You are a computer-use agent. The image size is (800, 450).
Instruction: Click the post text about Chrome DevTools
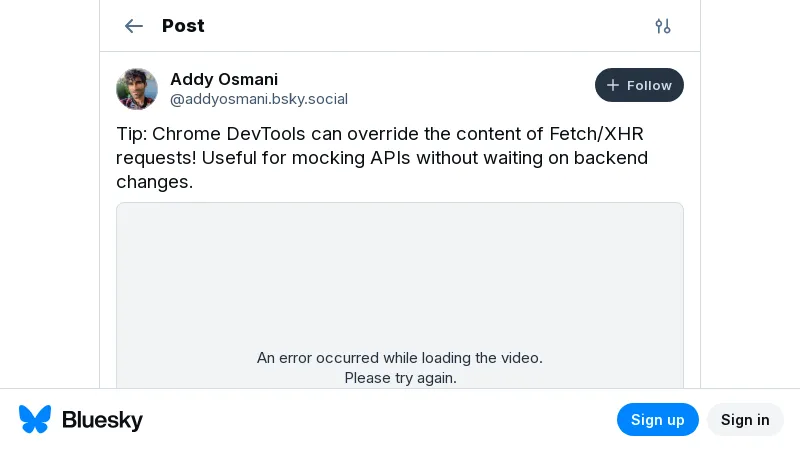(380, 158)
